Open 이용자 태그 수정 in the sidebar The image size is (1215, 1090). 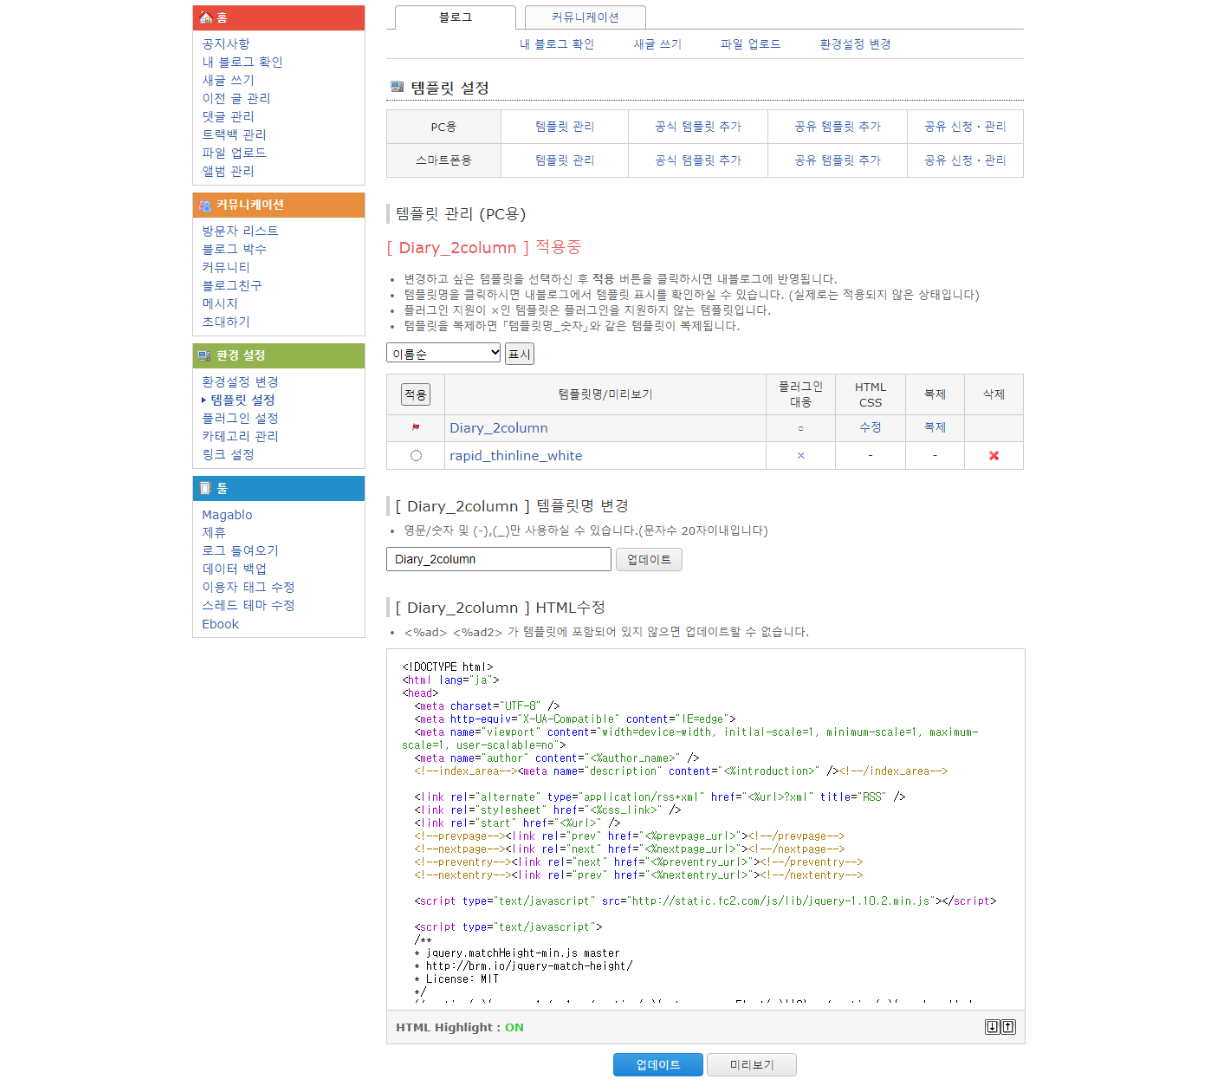(x=248, y=588)
